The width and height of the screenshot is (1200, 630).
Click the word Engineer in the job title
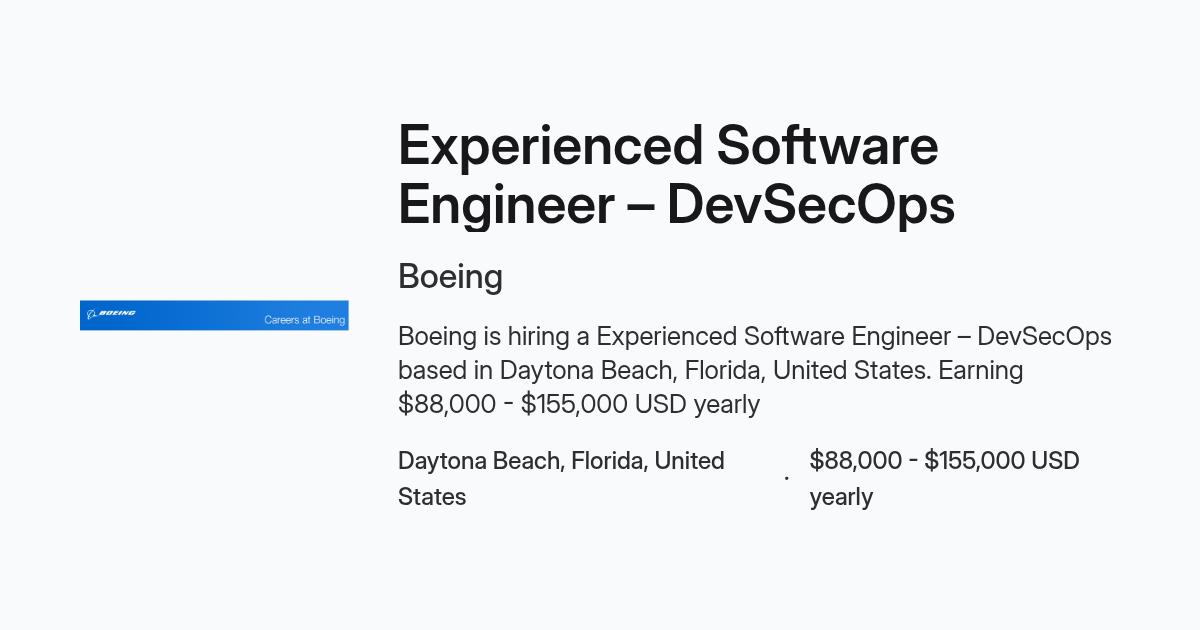pyautogui.click(x=506, y=206)
